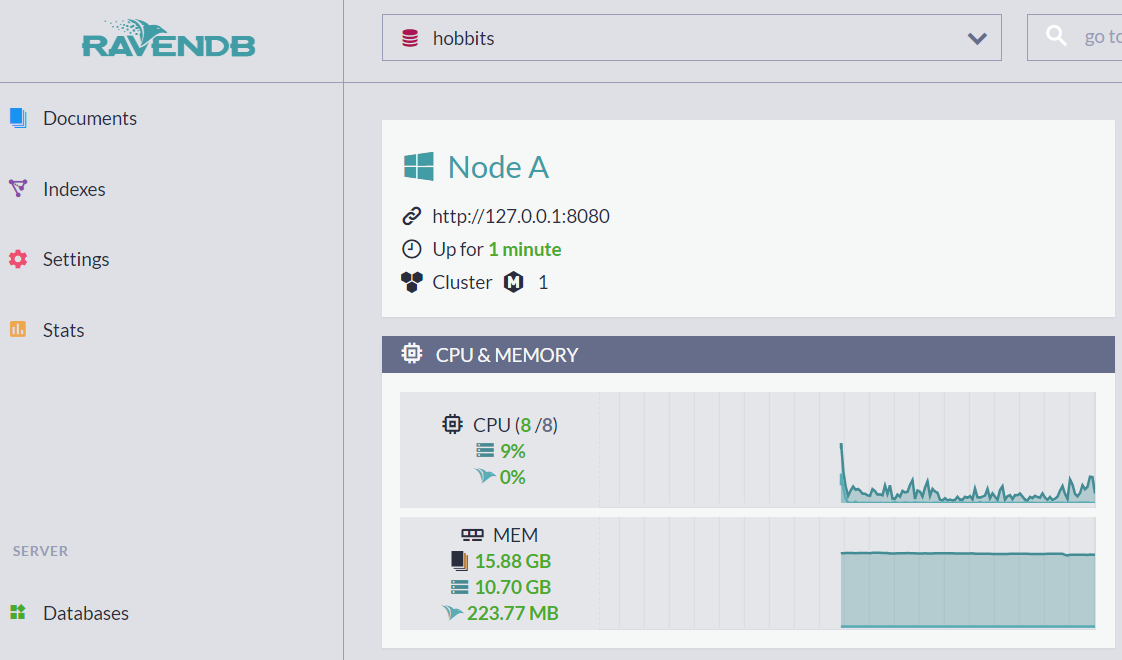Open the hobbits database selector dropdown
Screen dimensions: 1122x660
pyautogui.click(x=691, y=38)
